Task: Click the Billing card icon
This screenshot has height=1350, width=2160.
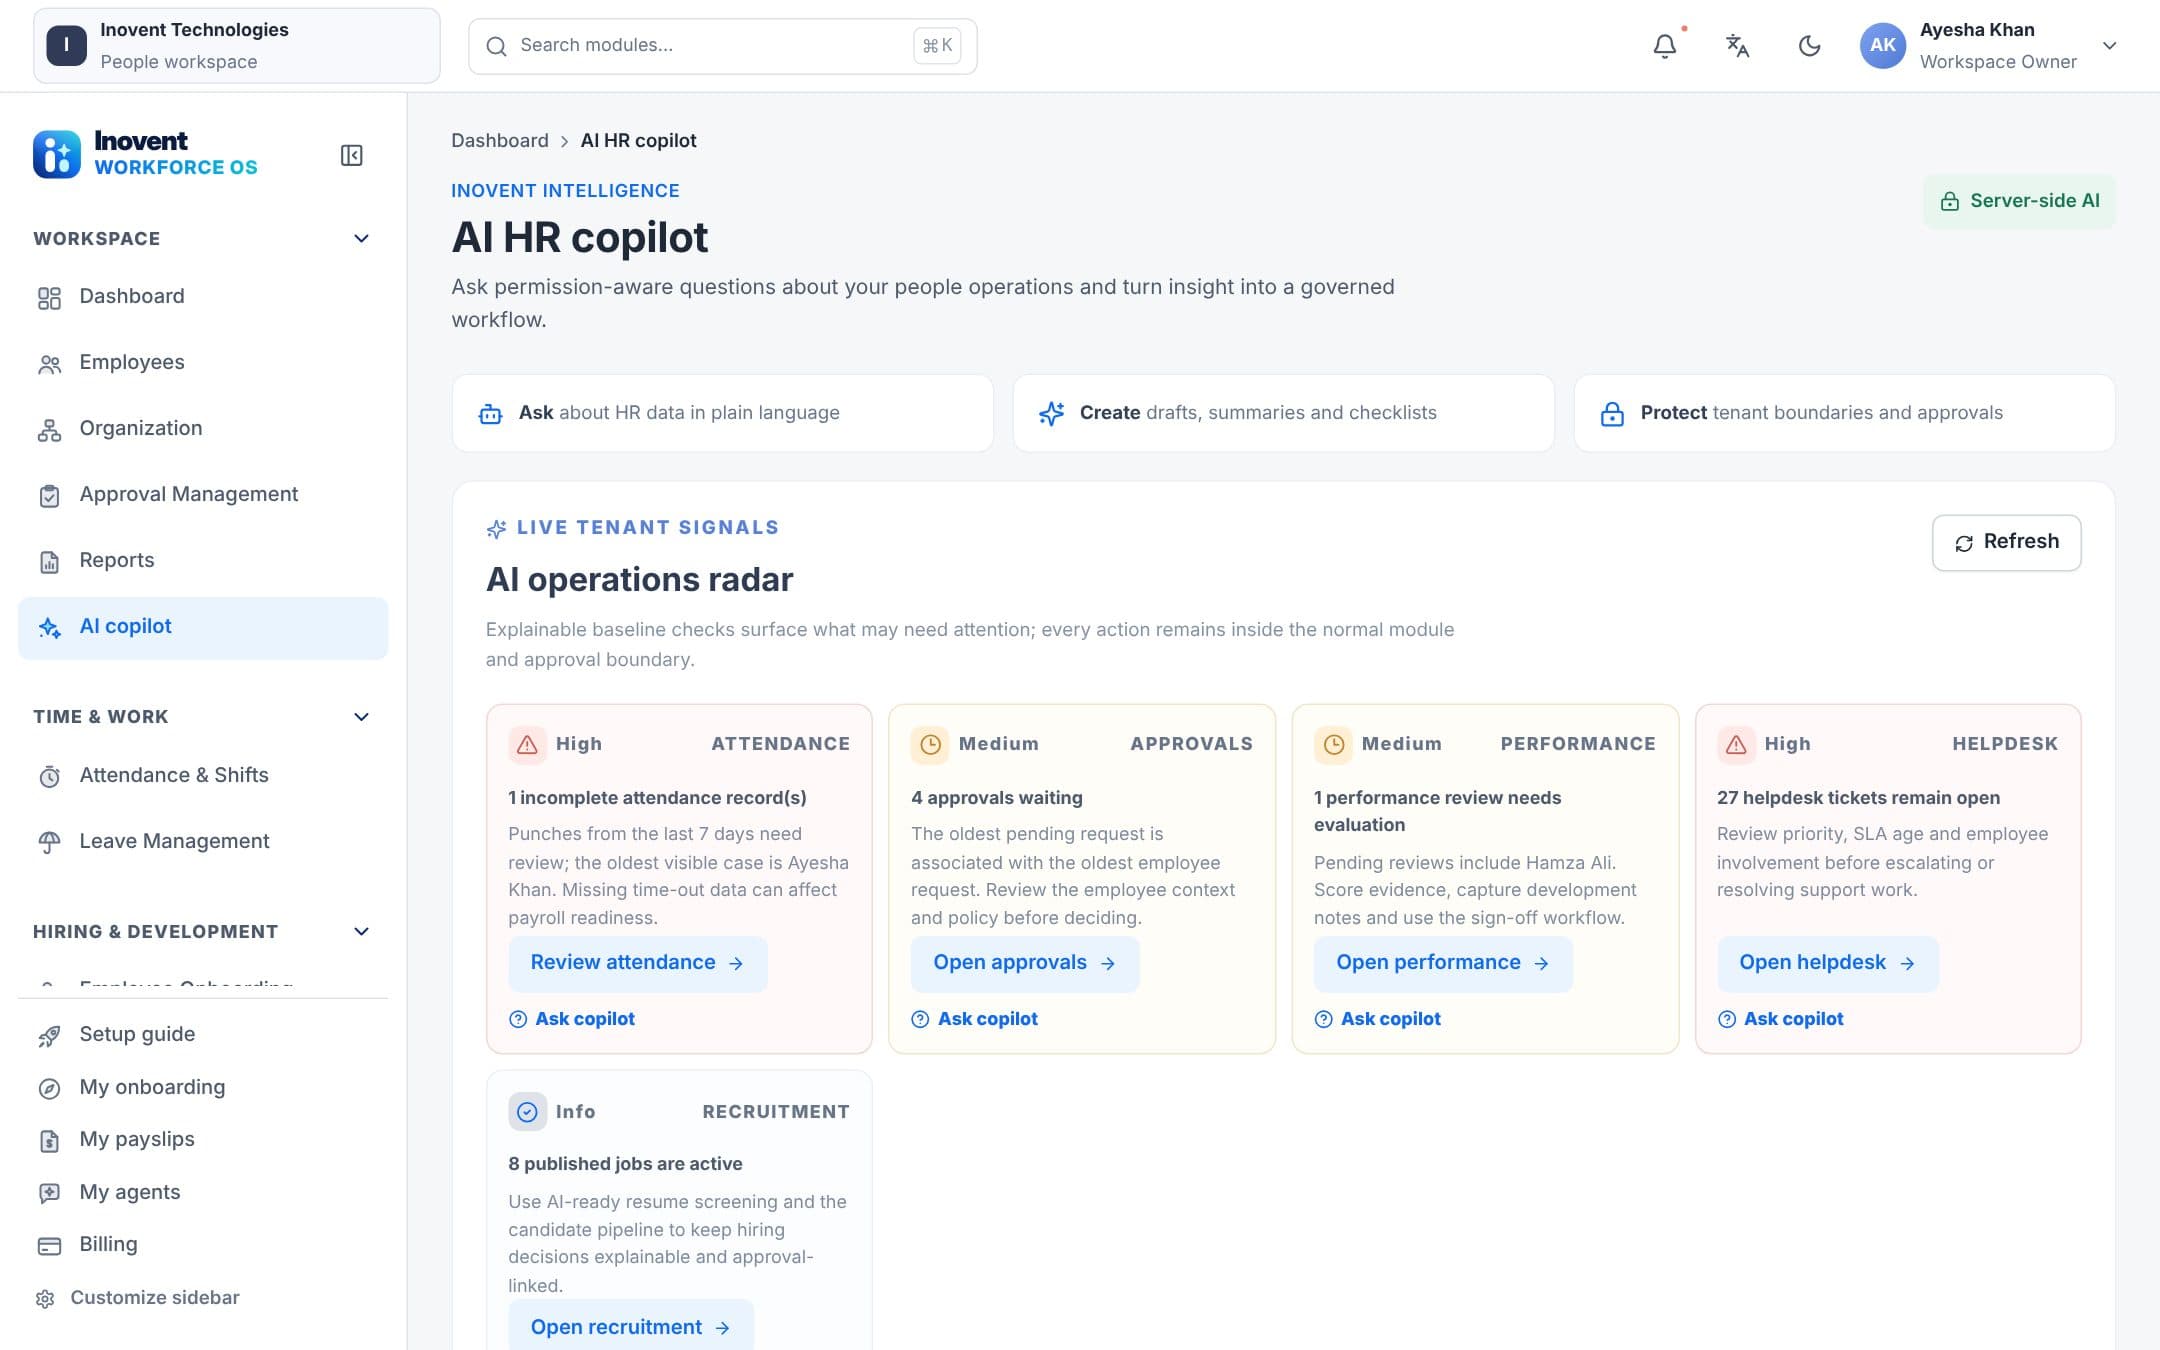Action: click(x=49, y=1246)
